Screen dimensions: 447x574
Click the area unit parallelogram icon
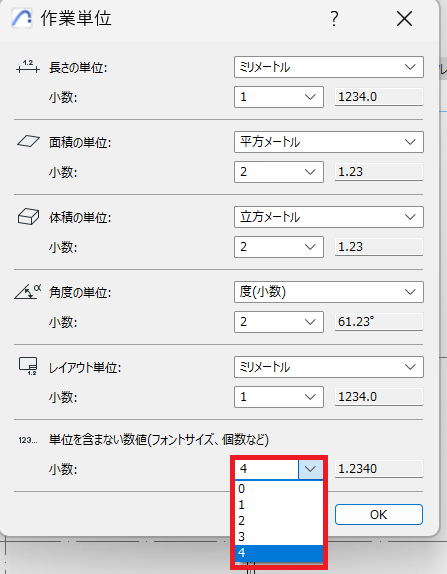pos(28,141)
